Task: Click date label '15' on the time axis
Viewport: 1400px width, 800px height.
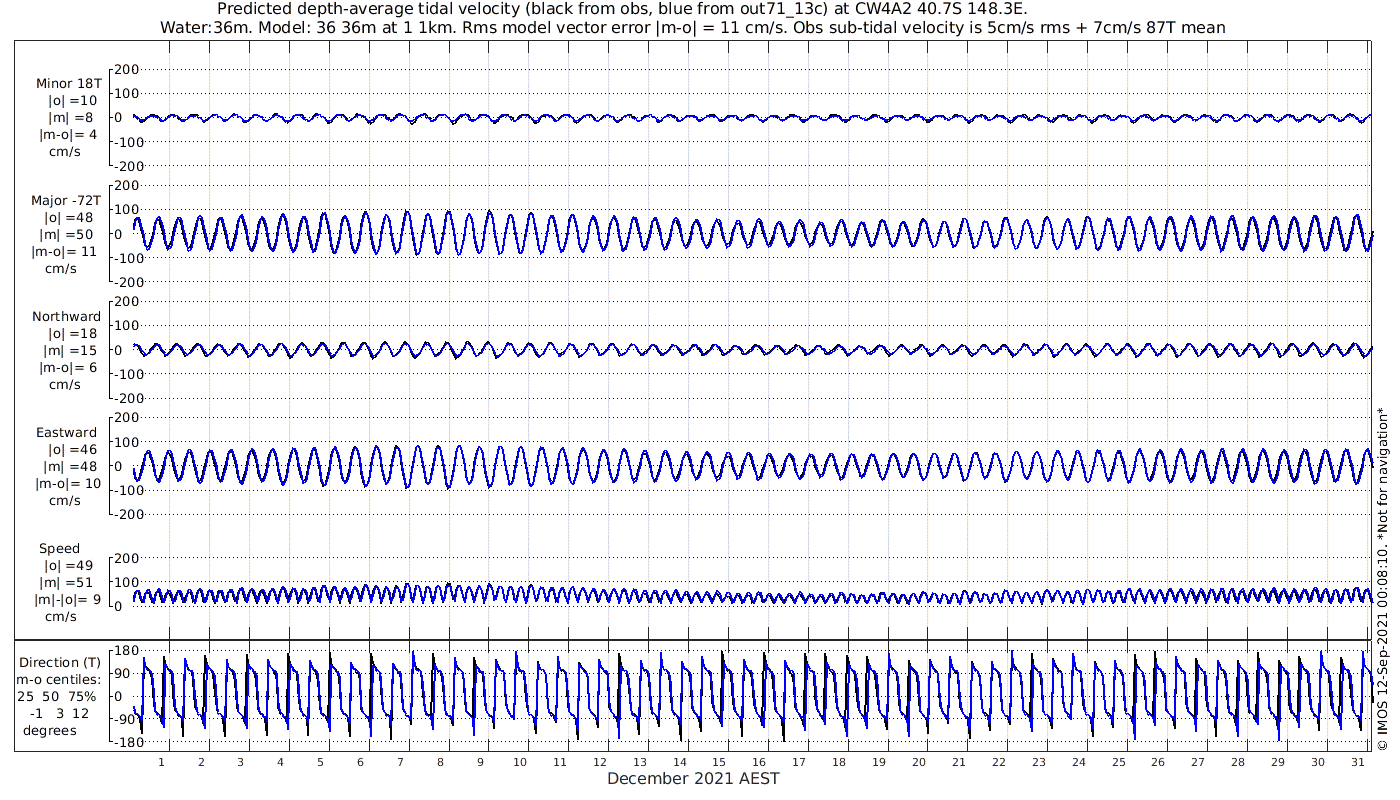Action: [x=719, y=762]
